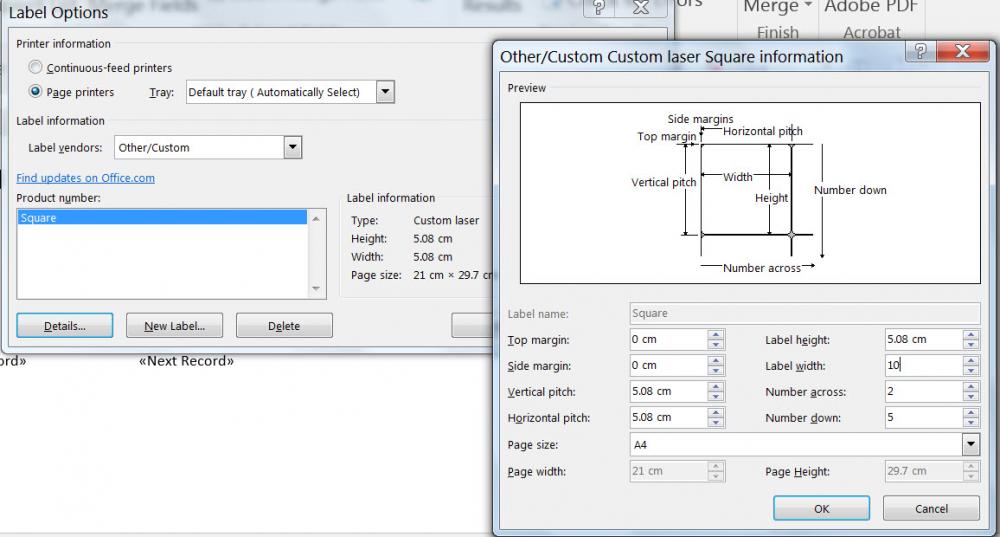Click OK in Square information dialog
The image size is (1000, 537).
pos(821,508)
